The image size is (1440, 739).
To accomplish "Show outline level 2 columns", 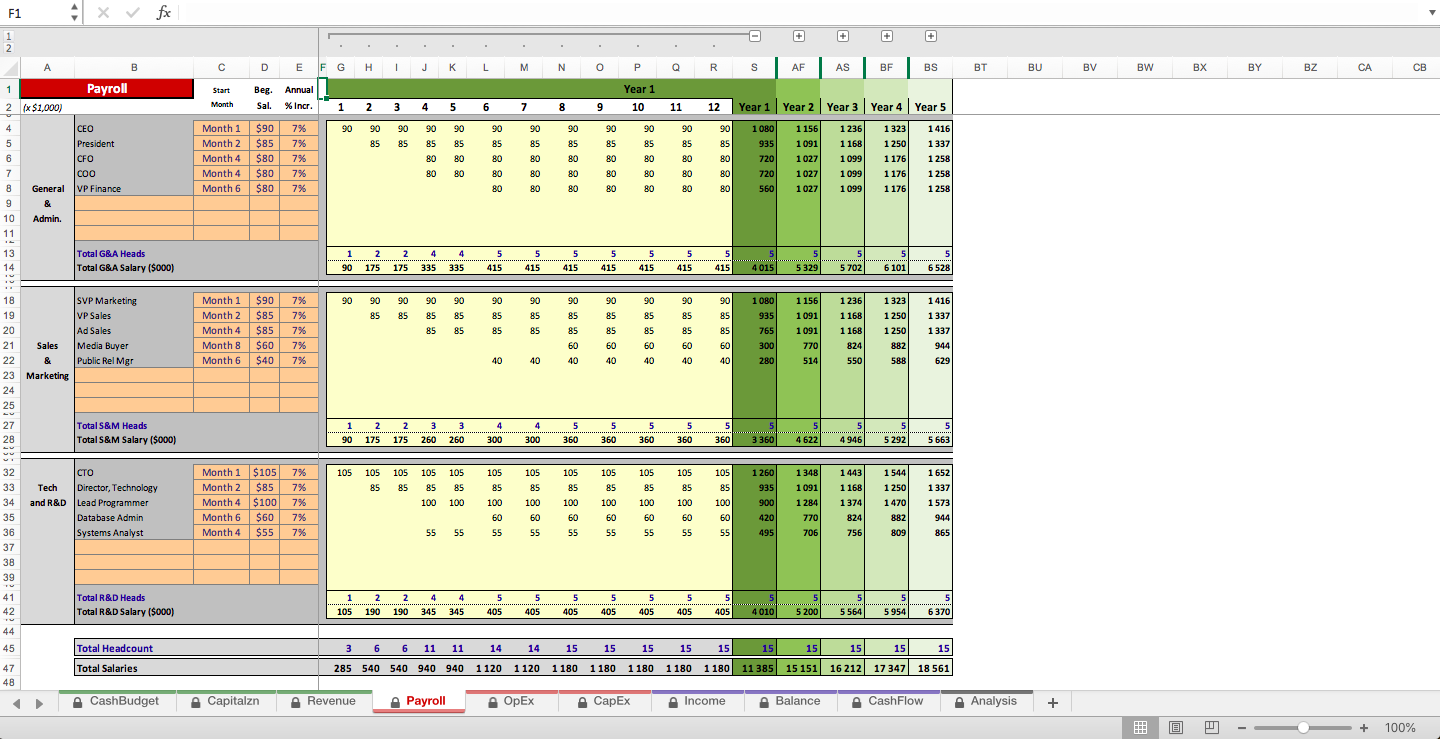I will pos(9,47).
